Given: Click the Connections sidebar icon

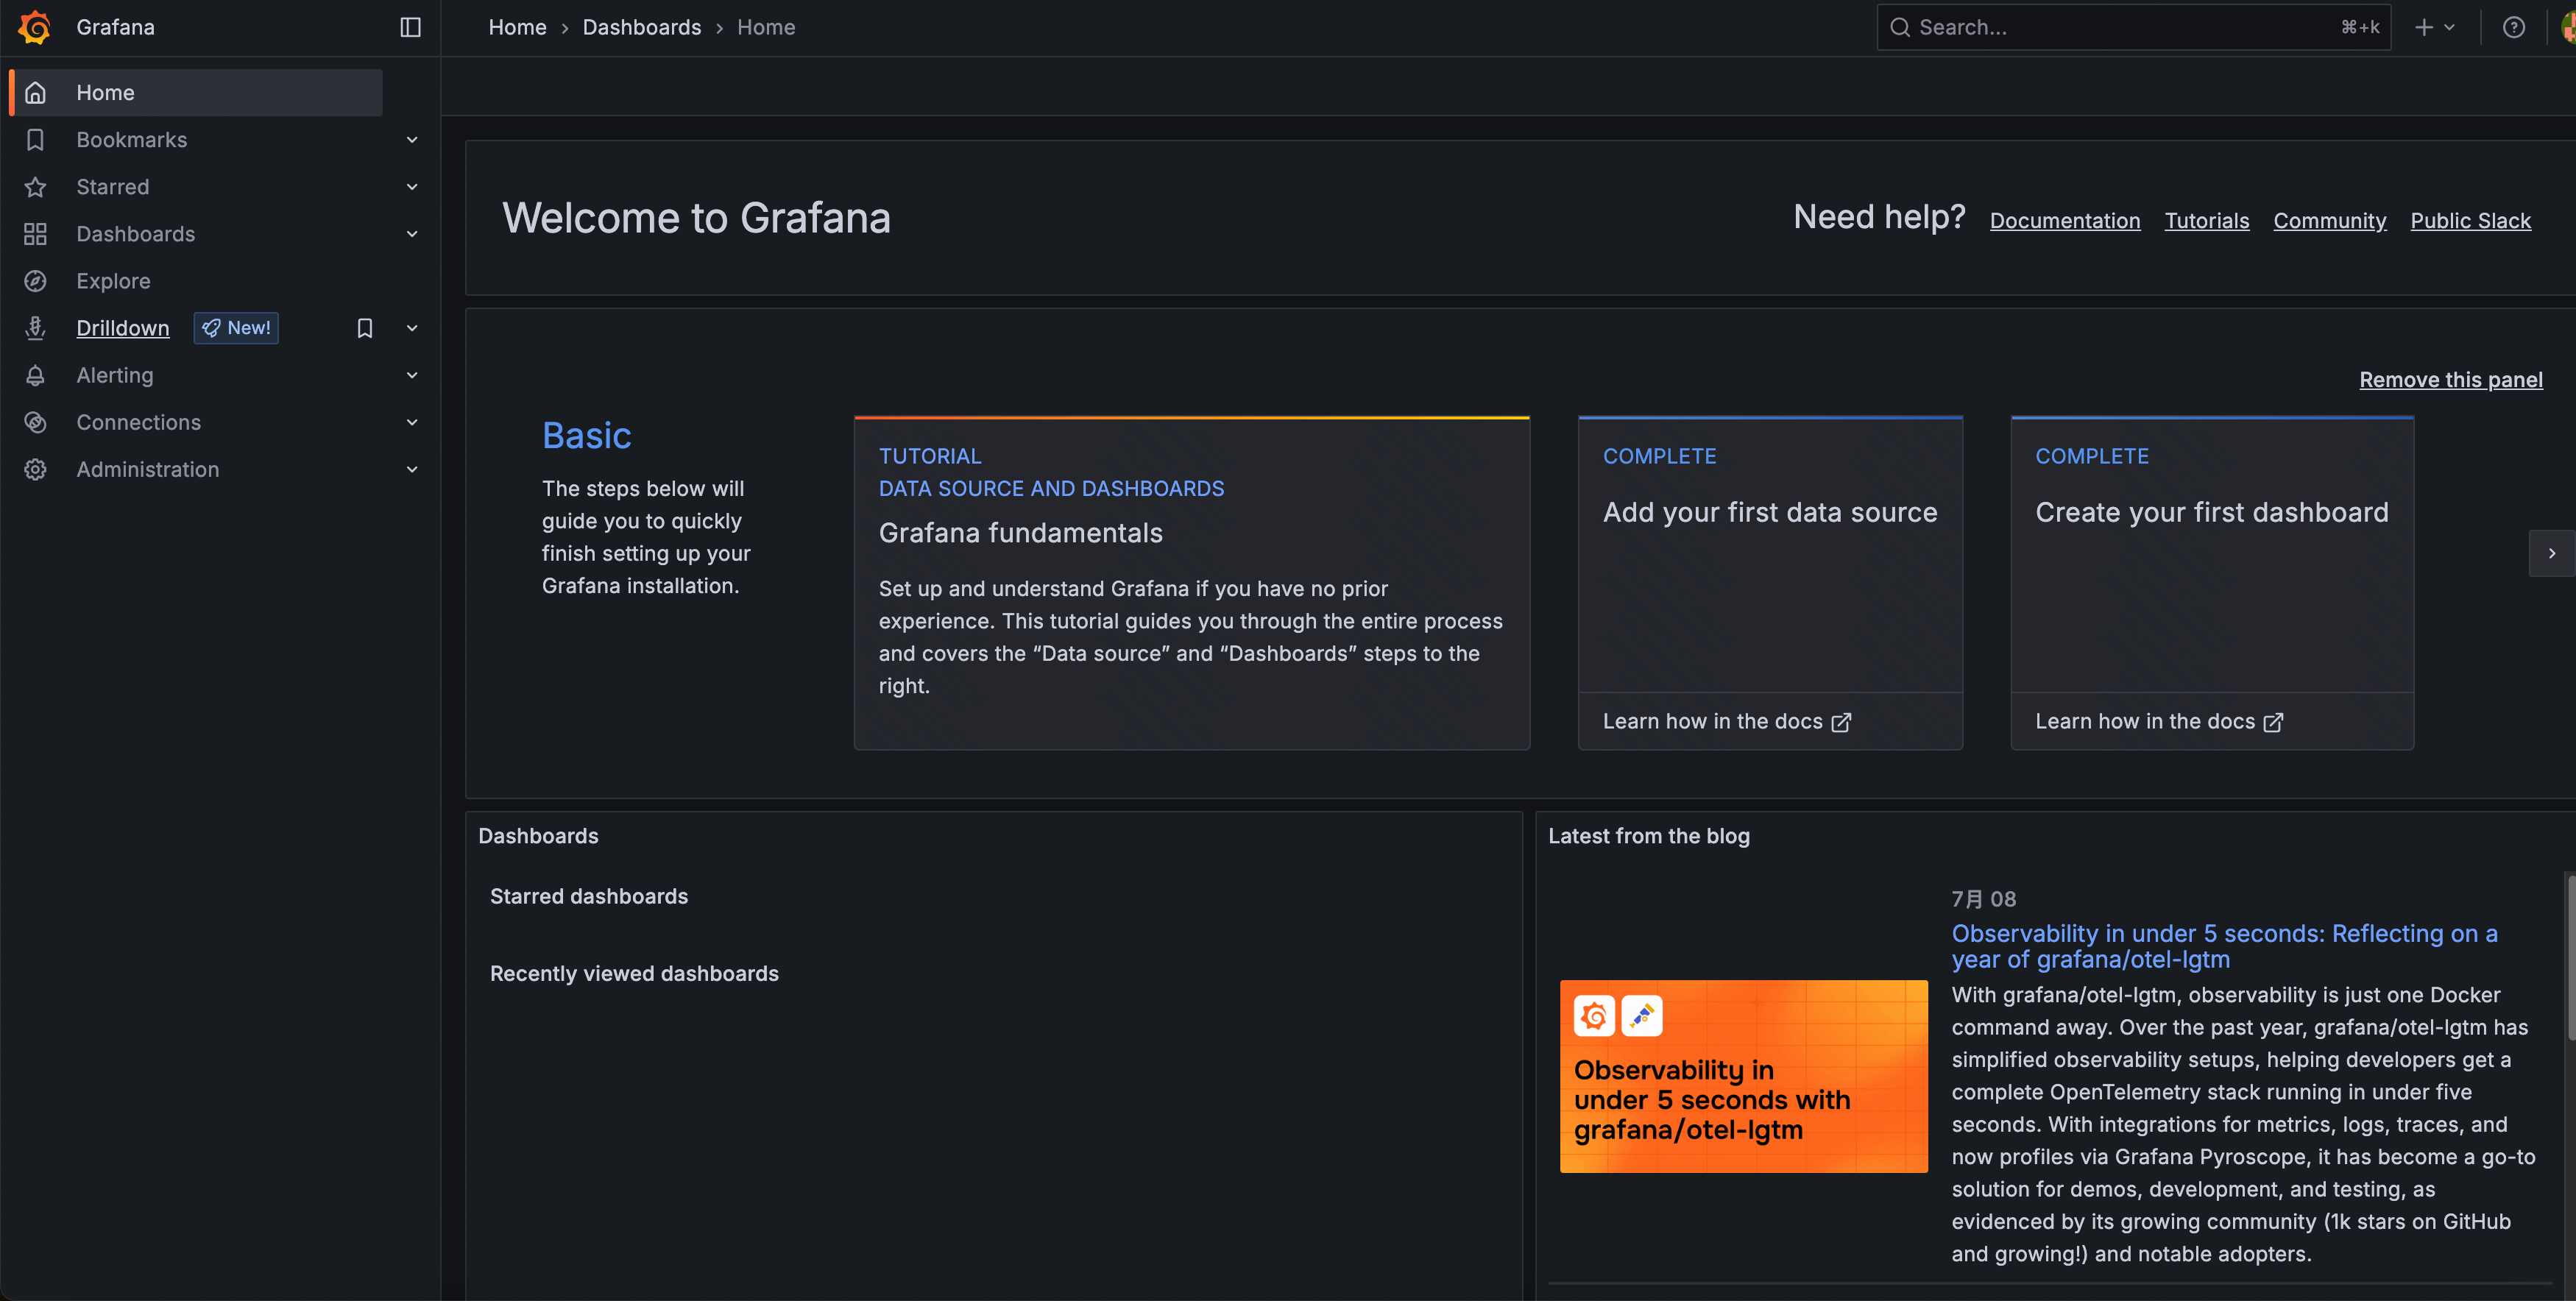Looking at the screenshot, I should [35, 422].
